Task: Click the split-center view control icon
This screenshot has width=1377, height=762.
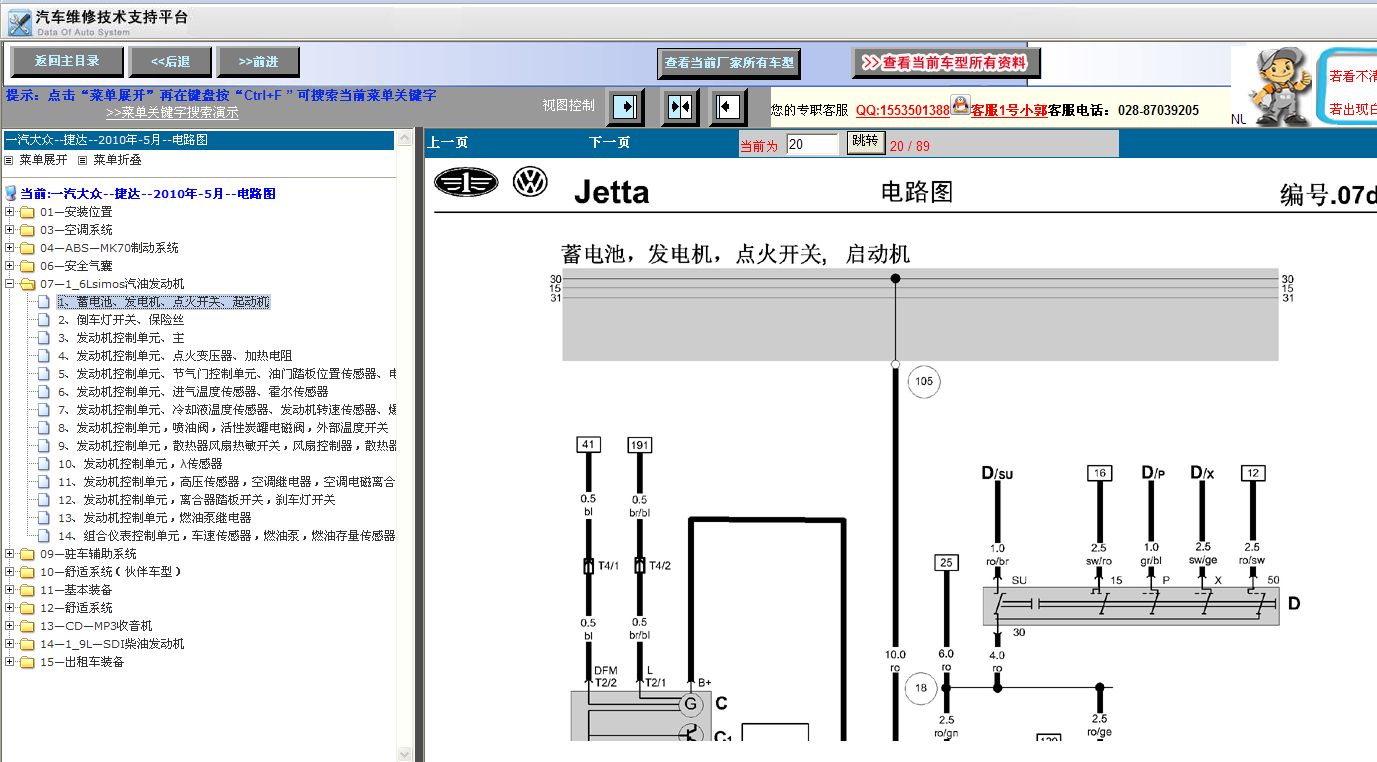Action: (x=680, y=106)
